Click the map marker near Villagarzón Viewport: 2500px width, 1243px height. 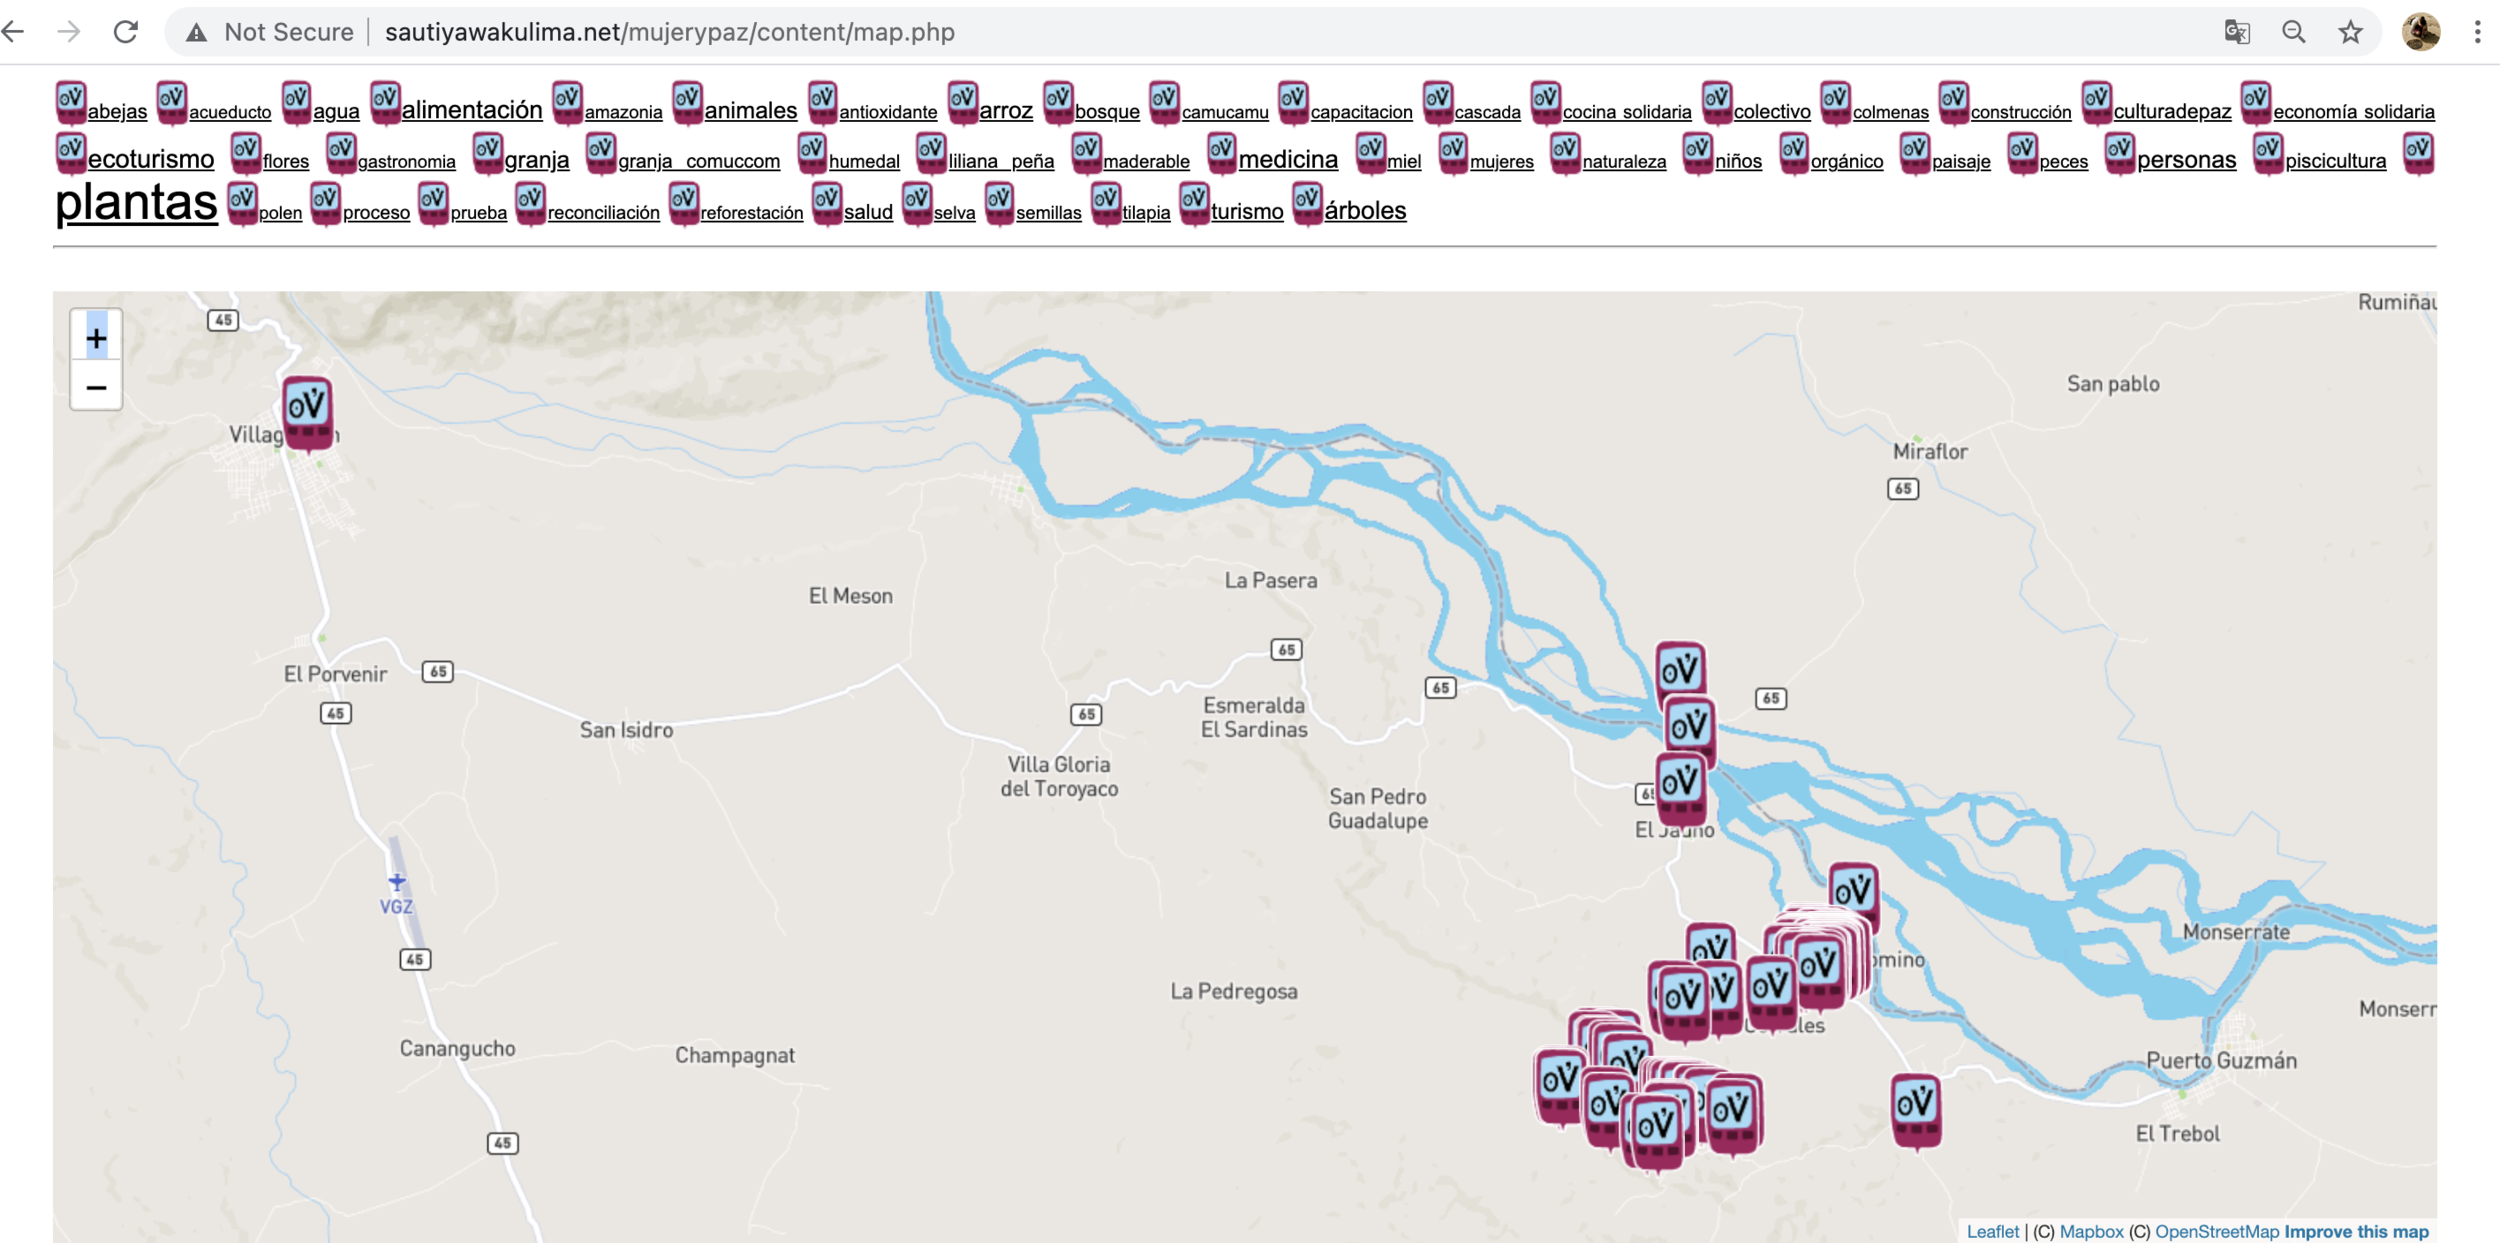coord(306,413)
